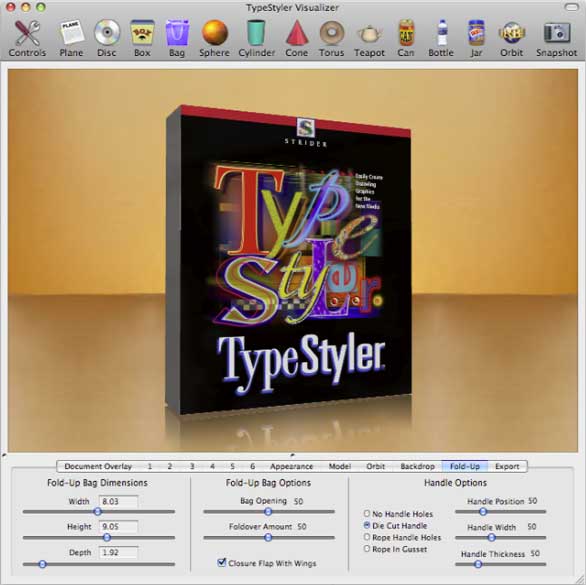Click the Depth slider
Image resolution: width=586 pixels, height=585 pixels.
coord(99,564)
